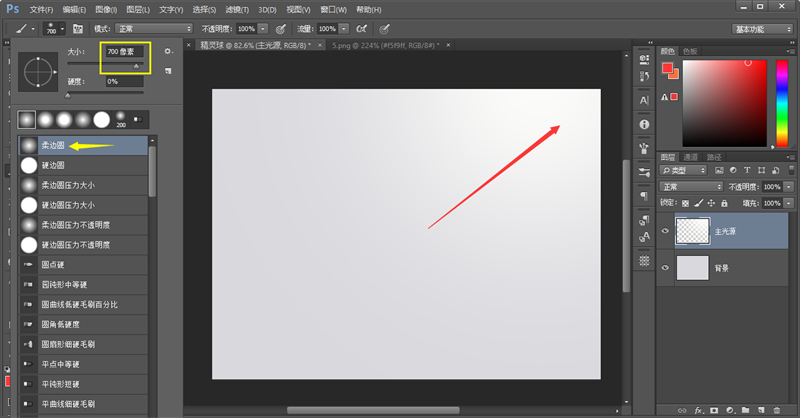800x418 pixels.
Task: Delete layer using the trash icon
Action: click(x=776, y=410)
